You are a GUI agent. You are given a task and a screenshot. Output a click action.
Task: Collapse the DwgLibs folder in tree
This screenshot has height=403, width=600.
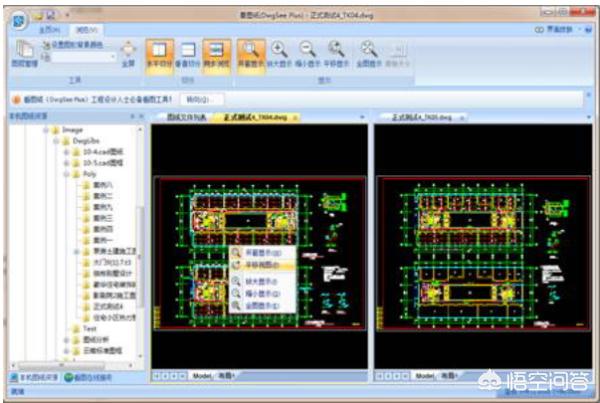(56, 141)
